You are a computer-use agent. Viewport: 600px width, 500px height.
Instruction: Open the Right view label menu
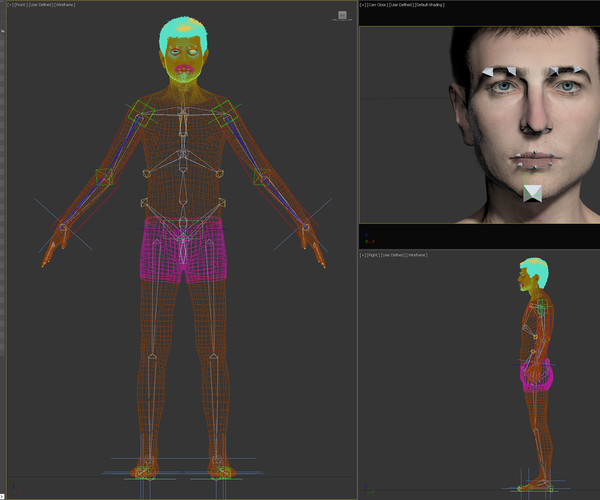(373, 255)
